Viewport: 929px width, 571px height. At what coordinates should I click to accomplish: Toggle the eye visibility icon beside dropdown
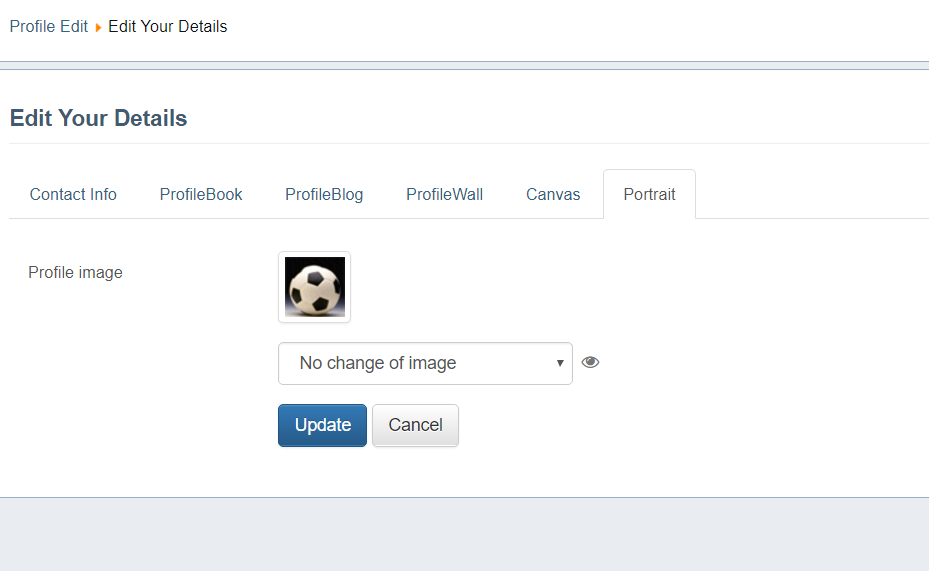tap(590, 362)
